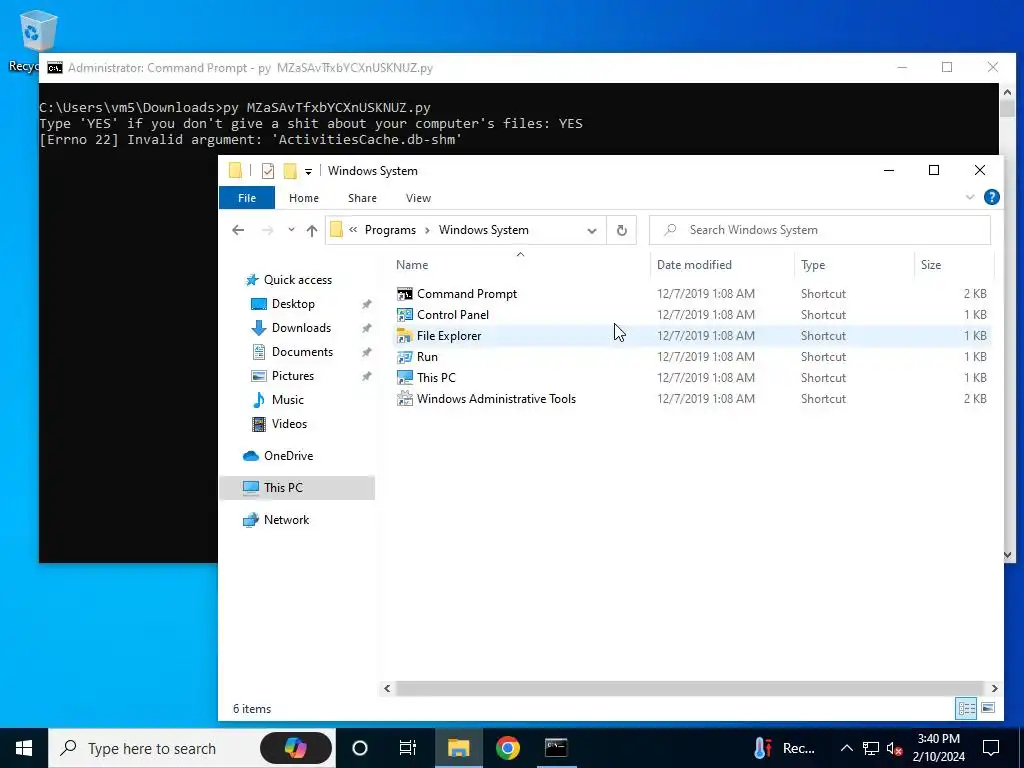Click Windows System breadcrumb segment
This screenshot has width=1024, height=768.
pyautogui.click(x=483, y=230)
